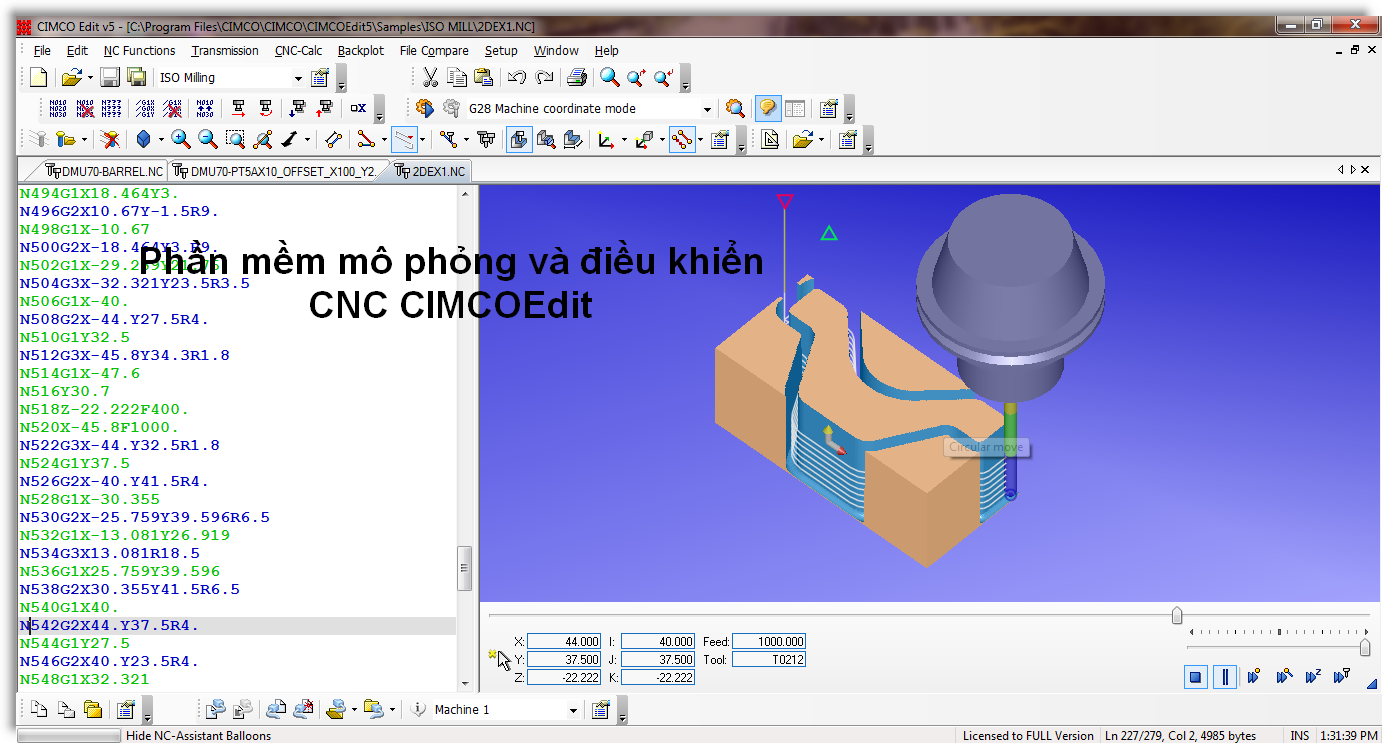Save the file with the single floppy disk icon
The width and height of the screenshot is (1382, 744).
(x=110, y=77)
